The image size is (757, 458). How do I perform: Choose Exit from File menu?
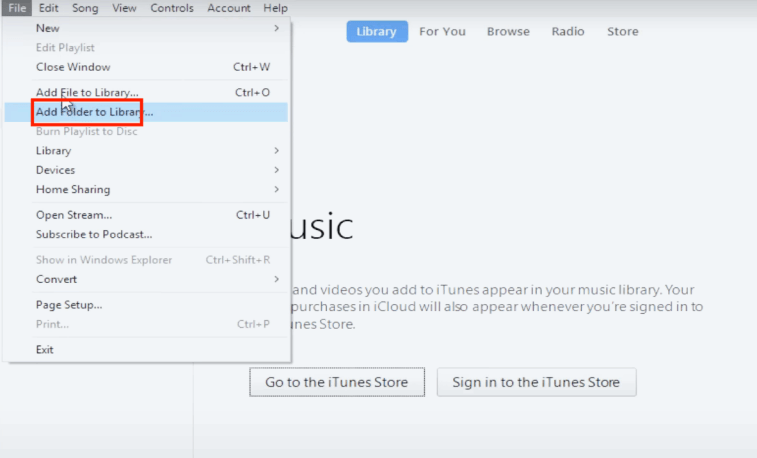[x=146, y=349]
